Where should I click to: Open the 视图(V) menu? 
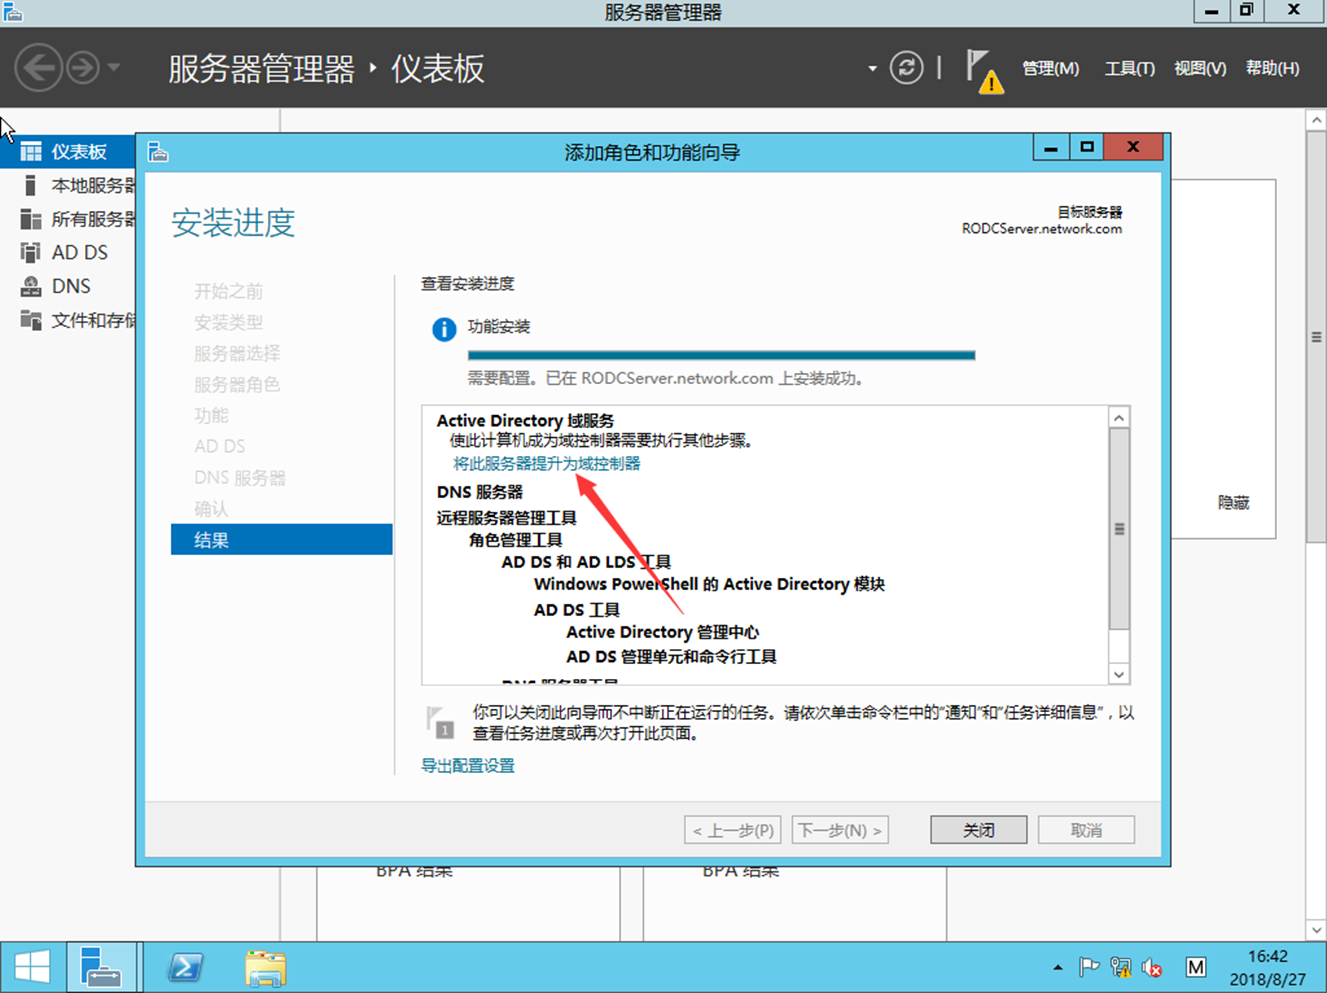pos(1200,68)
